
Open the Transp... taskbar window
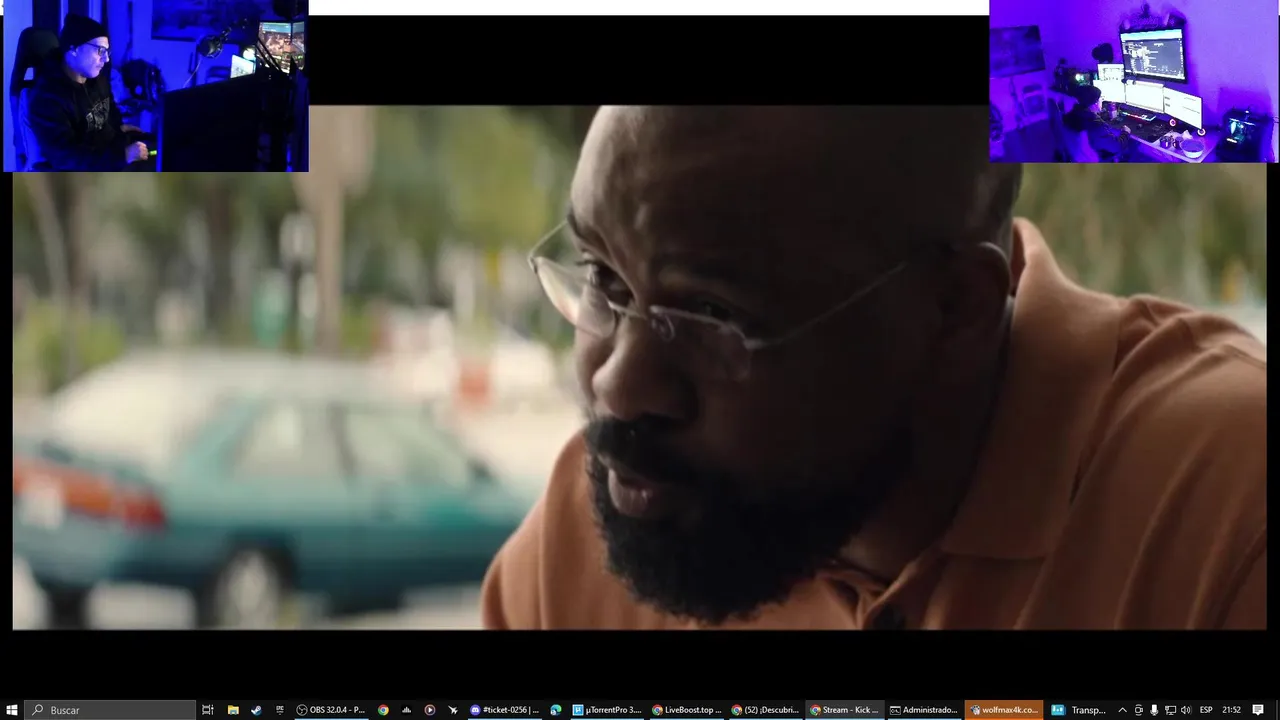click(1078, 710)
